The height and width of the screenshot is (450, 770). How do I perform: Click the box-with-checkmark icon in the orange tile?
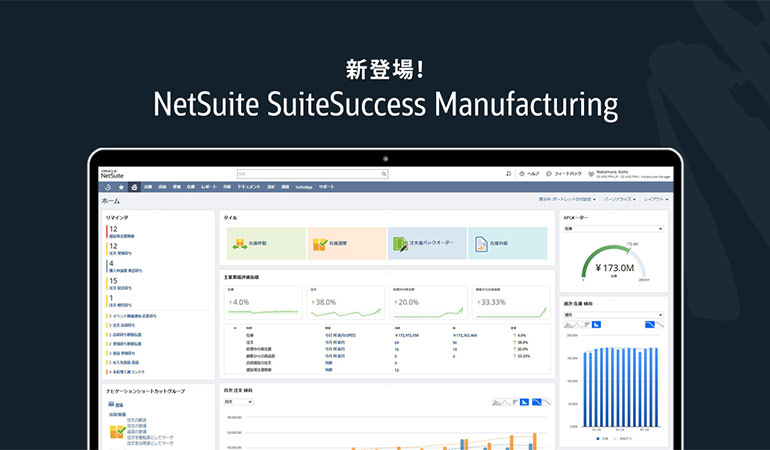point(320,244)
